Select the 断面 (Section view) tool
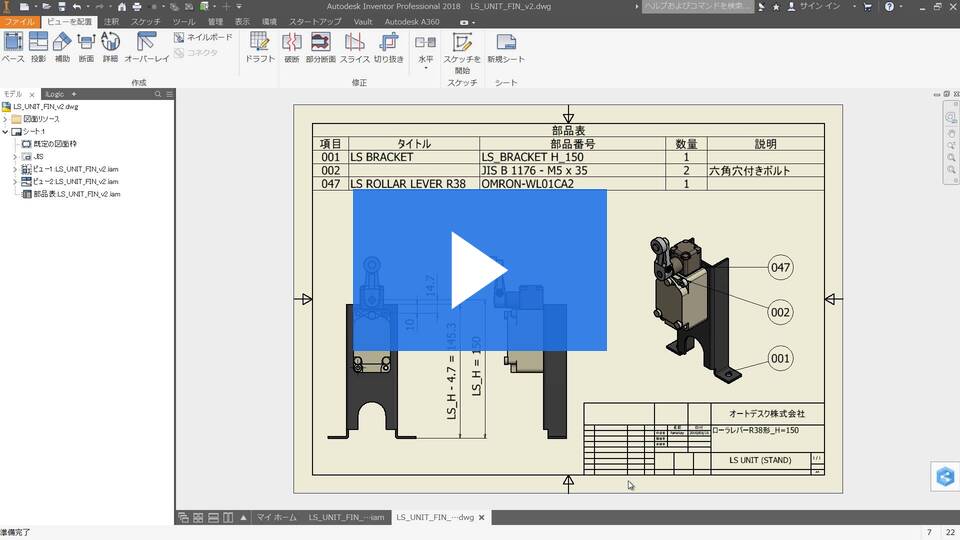Screen dimensions: 960x540 pos(86,48)
